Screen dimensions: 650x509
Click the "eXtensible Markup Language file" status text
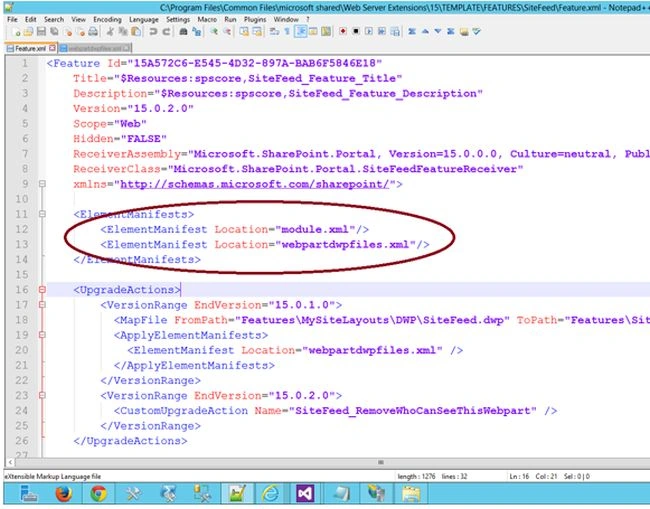pos(53,477)
